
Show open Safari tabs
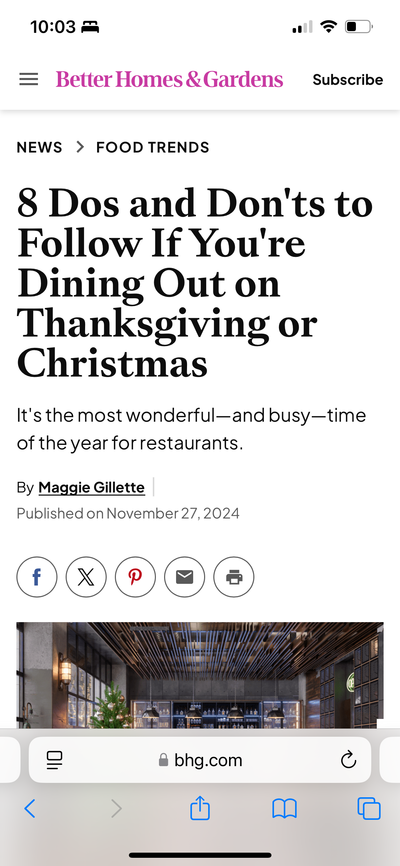pyautogui.click(x=369, y=809)
